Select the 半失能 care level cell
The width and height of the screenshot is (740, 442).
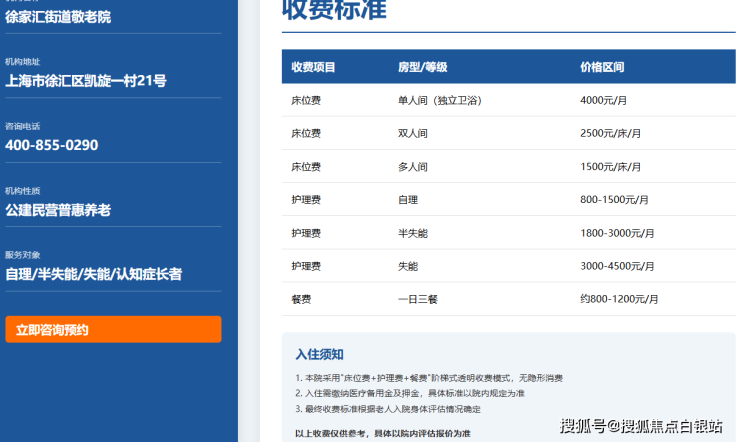[x=413, y=233]
